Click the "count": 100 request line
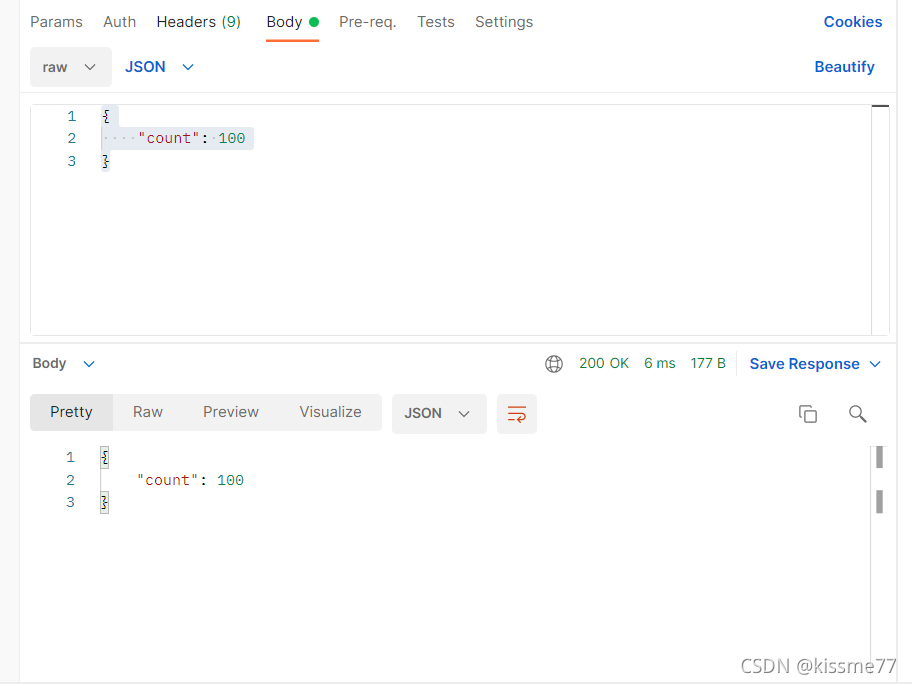This screenshot has height=684, width=912. (191, 138)
